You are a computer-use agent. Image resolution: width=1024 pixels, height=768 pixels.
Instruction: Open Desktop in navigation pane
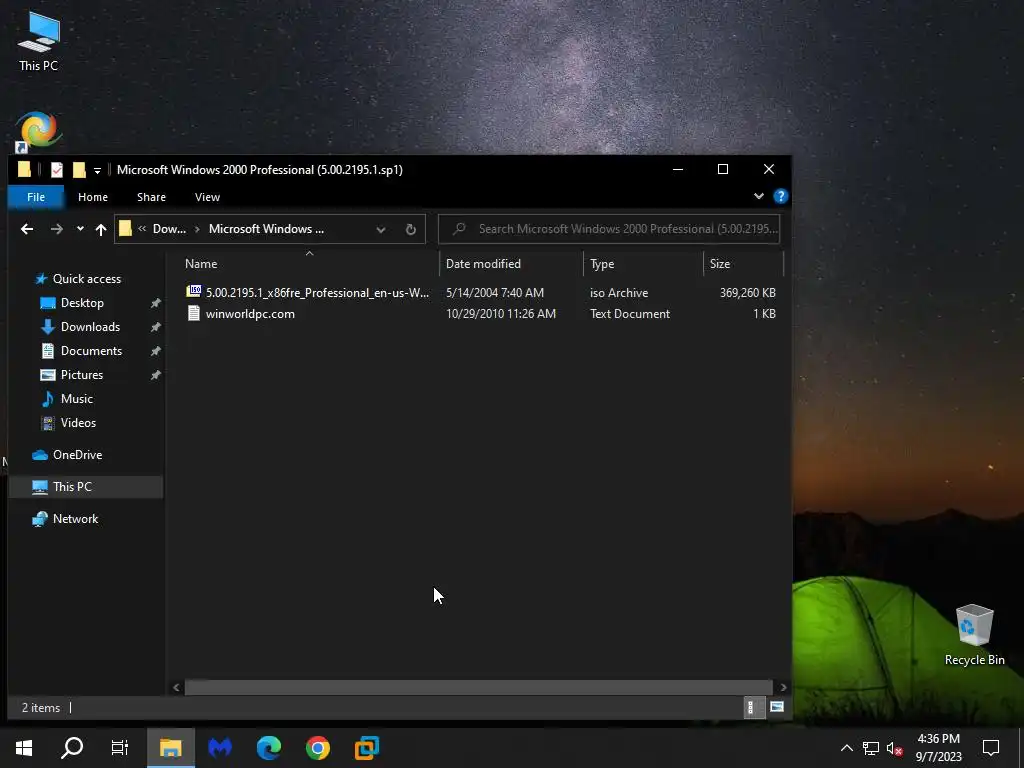click(82, 303)
